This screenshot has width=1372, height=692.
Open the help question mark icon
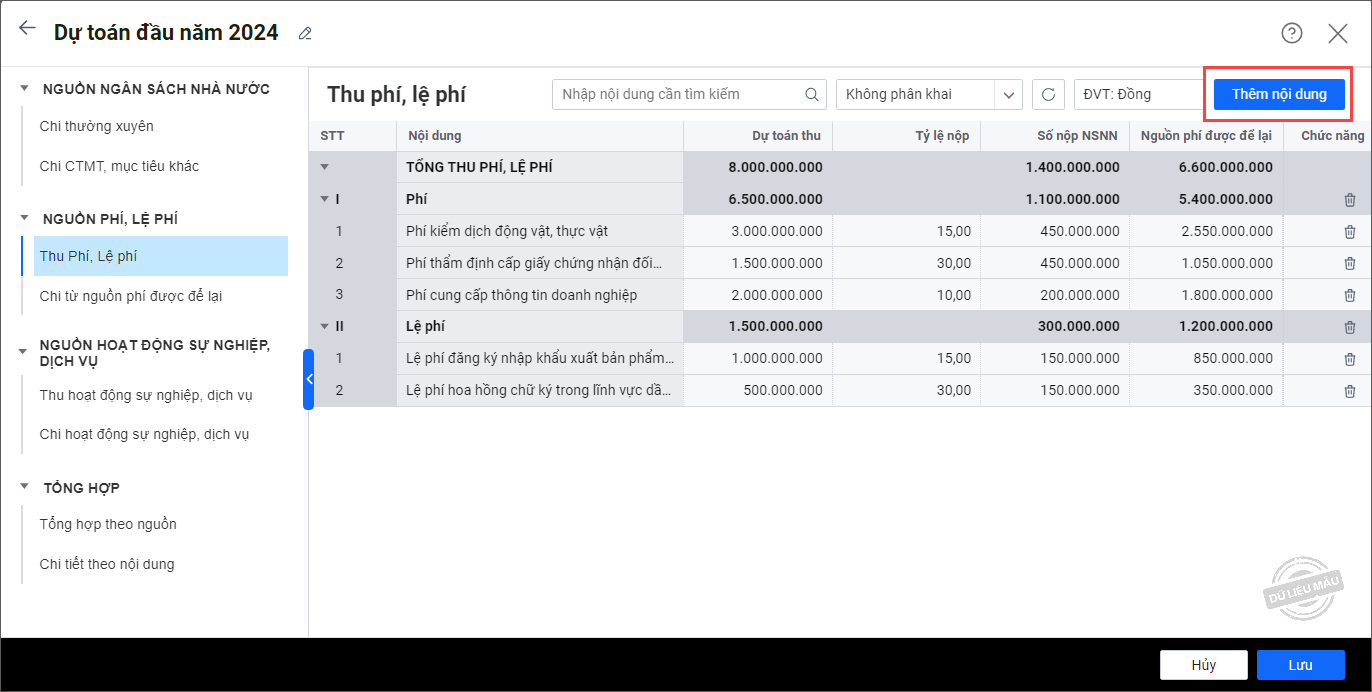click(x=1292, y=33)
